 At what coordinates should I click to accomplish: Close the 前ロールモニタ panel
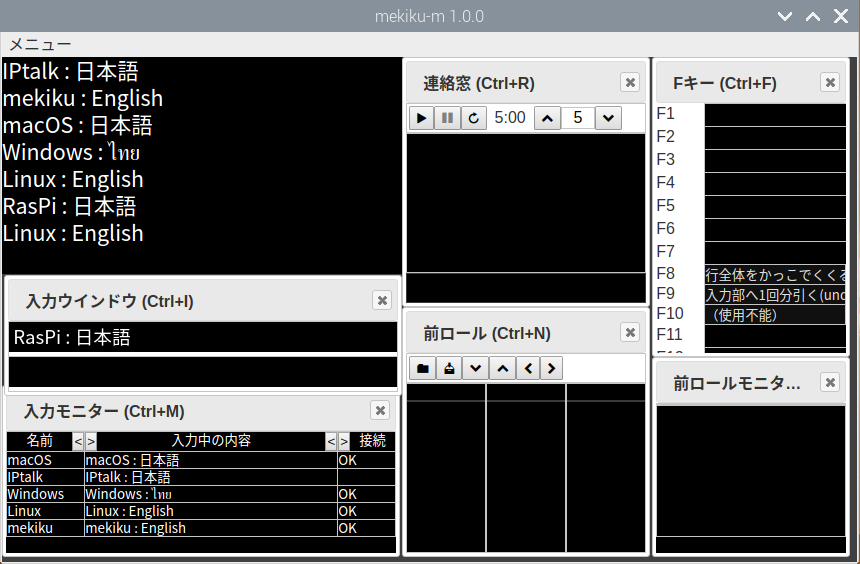point(830,382)
